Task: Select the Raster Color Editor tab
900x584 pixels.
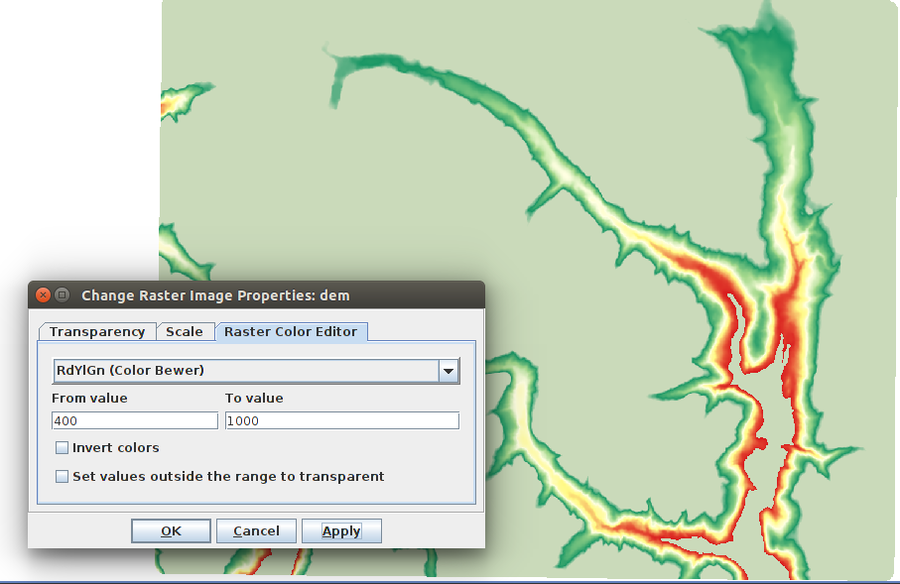Action: coord(291,331)
